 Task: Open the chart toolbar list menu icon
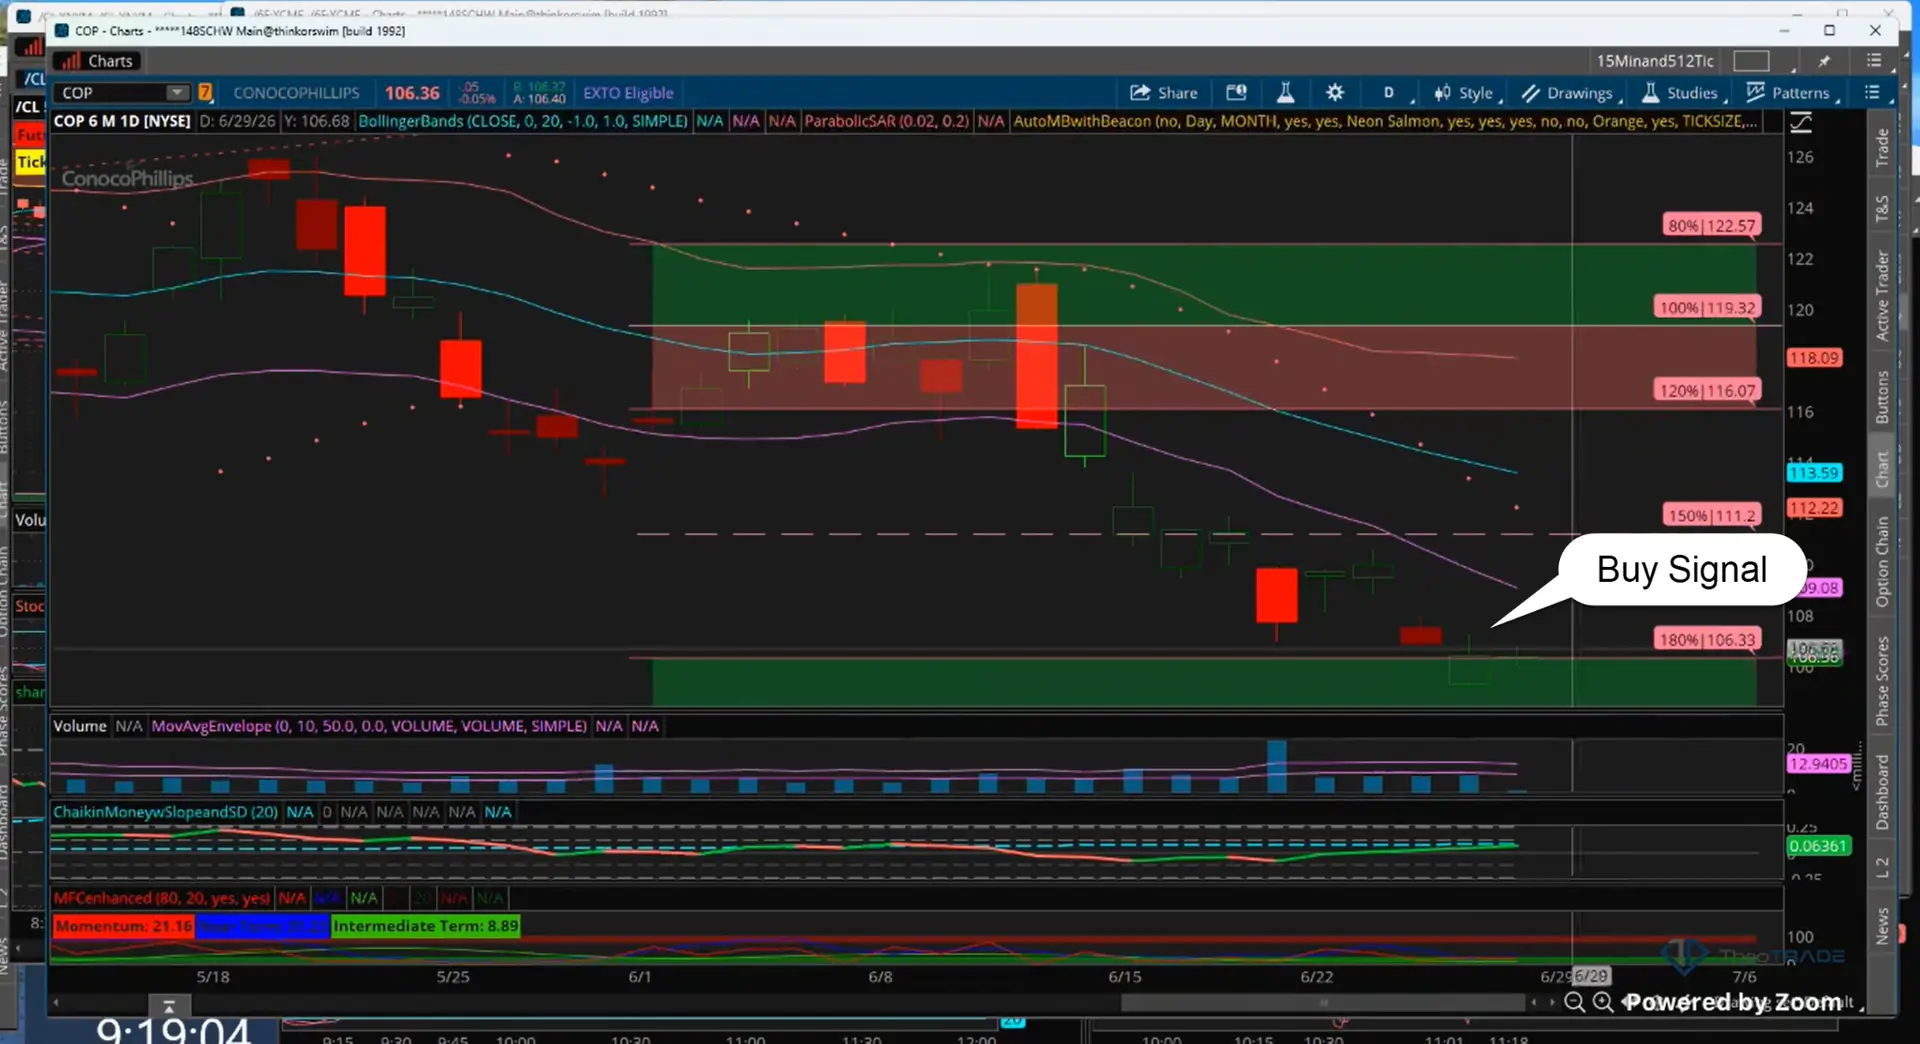pyautogui.click(x=1873, y=93)
